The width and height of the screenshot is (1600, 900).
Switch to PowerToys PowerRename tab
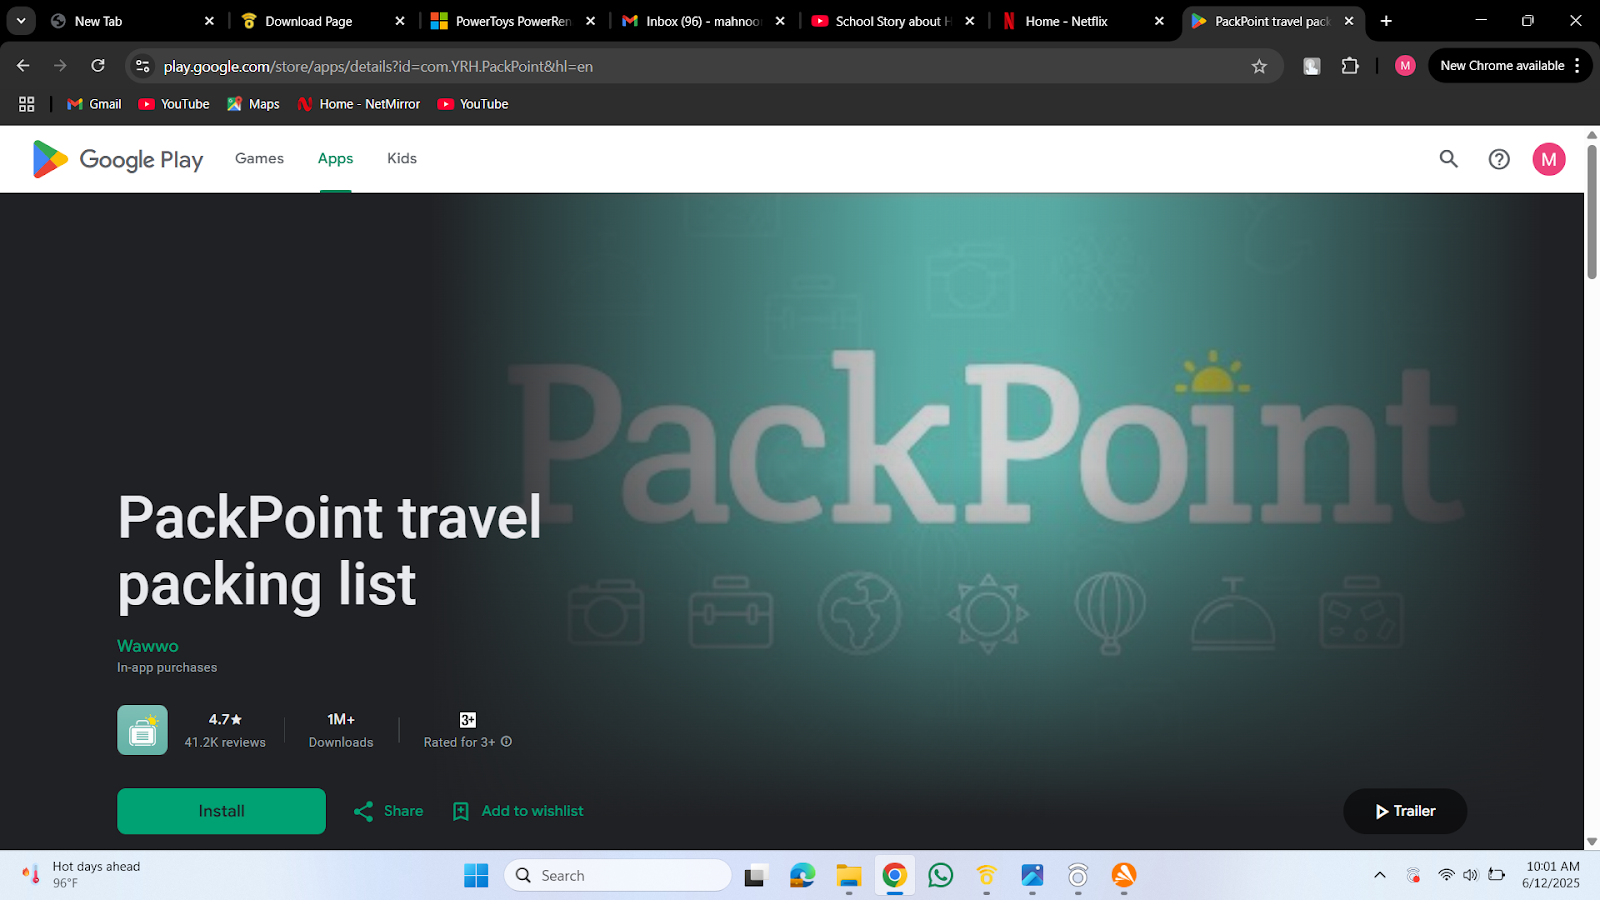tap(513, 21)
